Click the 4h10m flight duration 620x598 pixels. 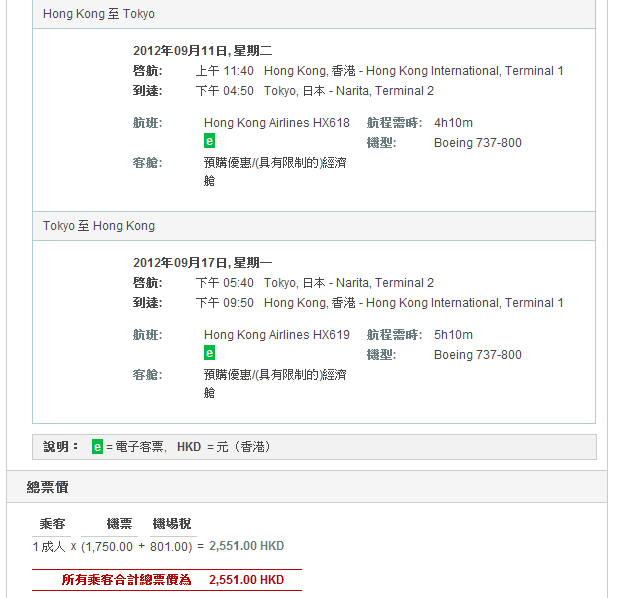click(x=453, y=123)
